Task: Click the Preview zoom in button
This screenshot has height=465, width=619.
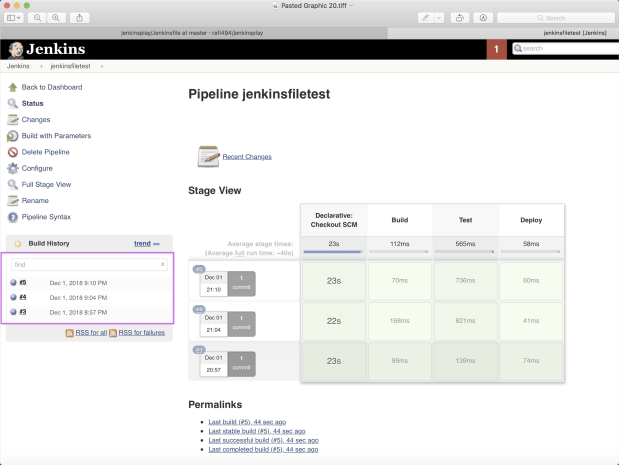Action: [x=56, y=18]
